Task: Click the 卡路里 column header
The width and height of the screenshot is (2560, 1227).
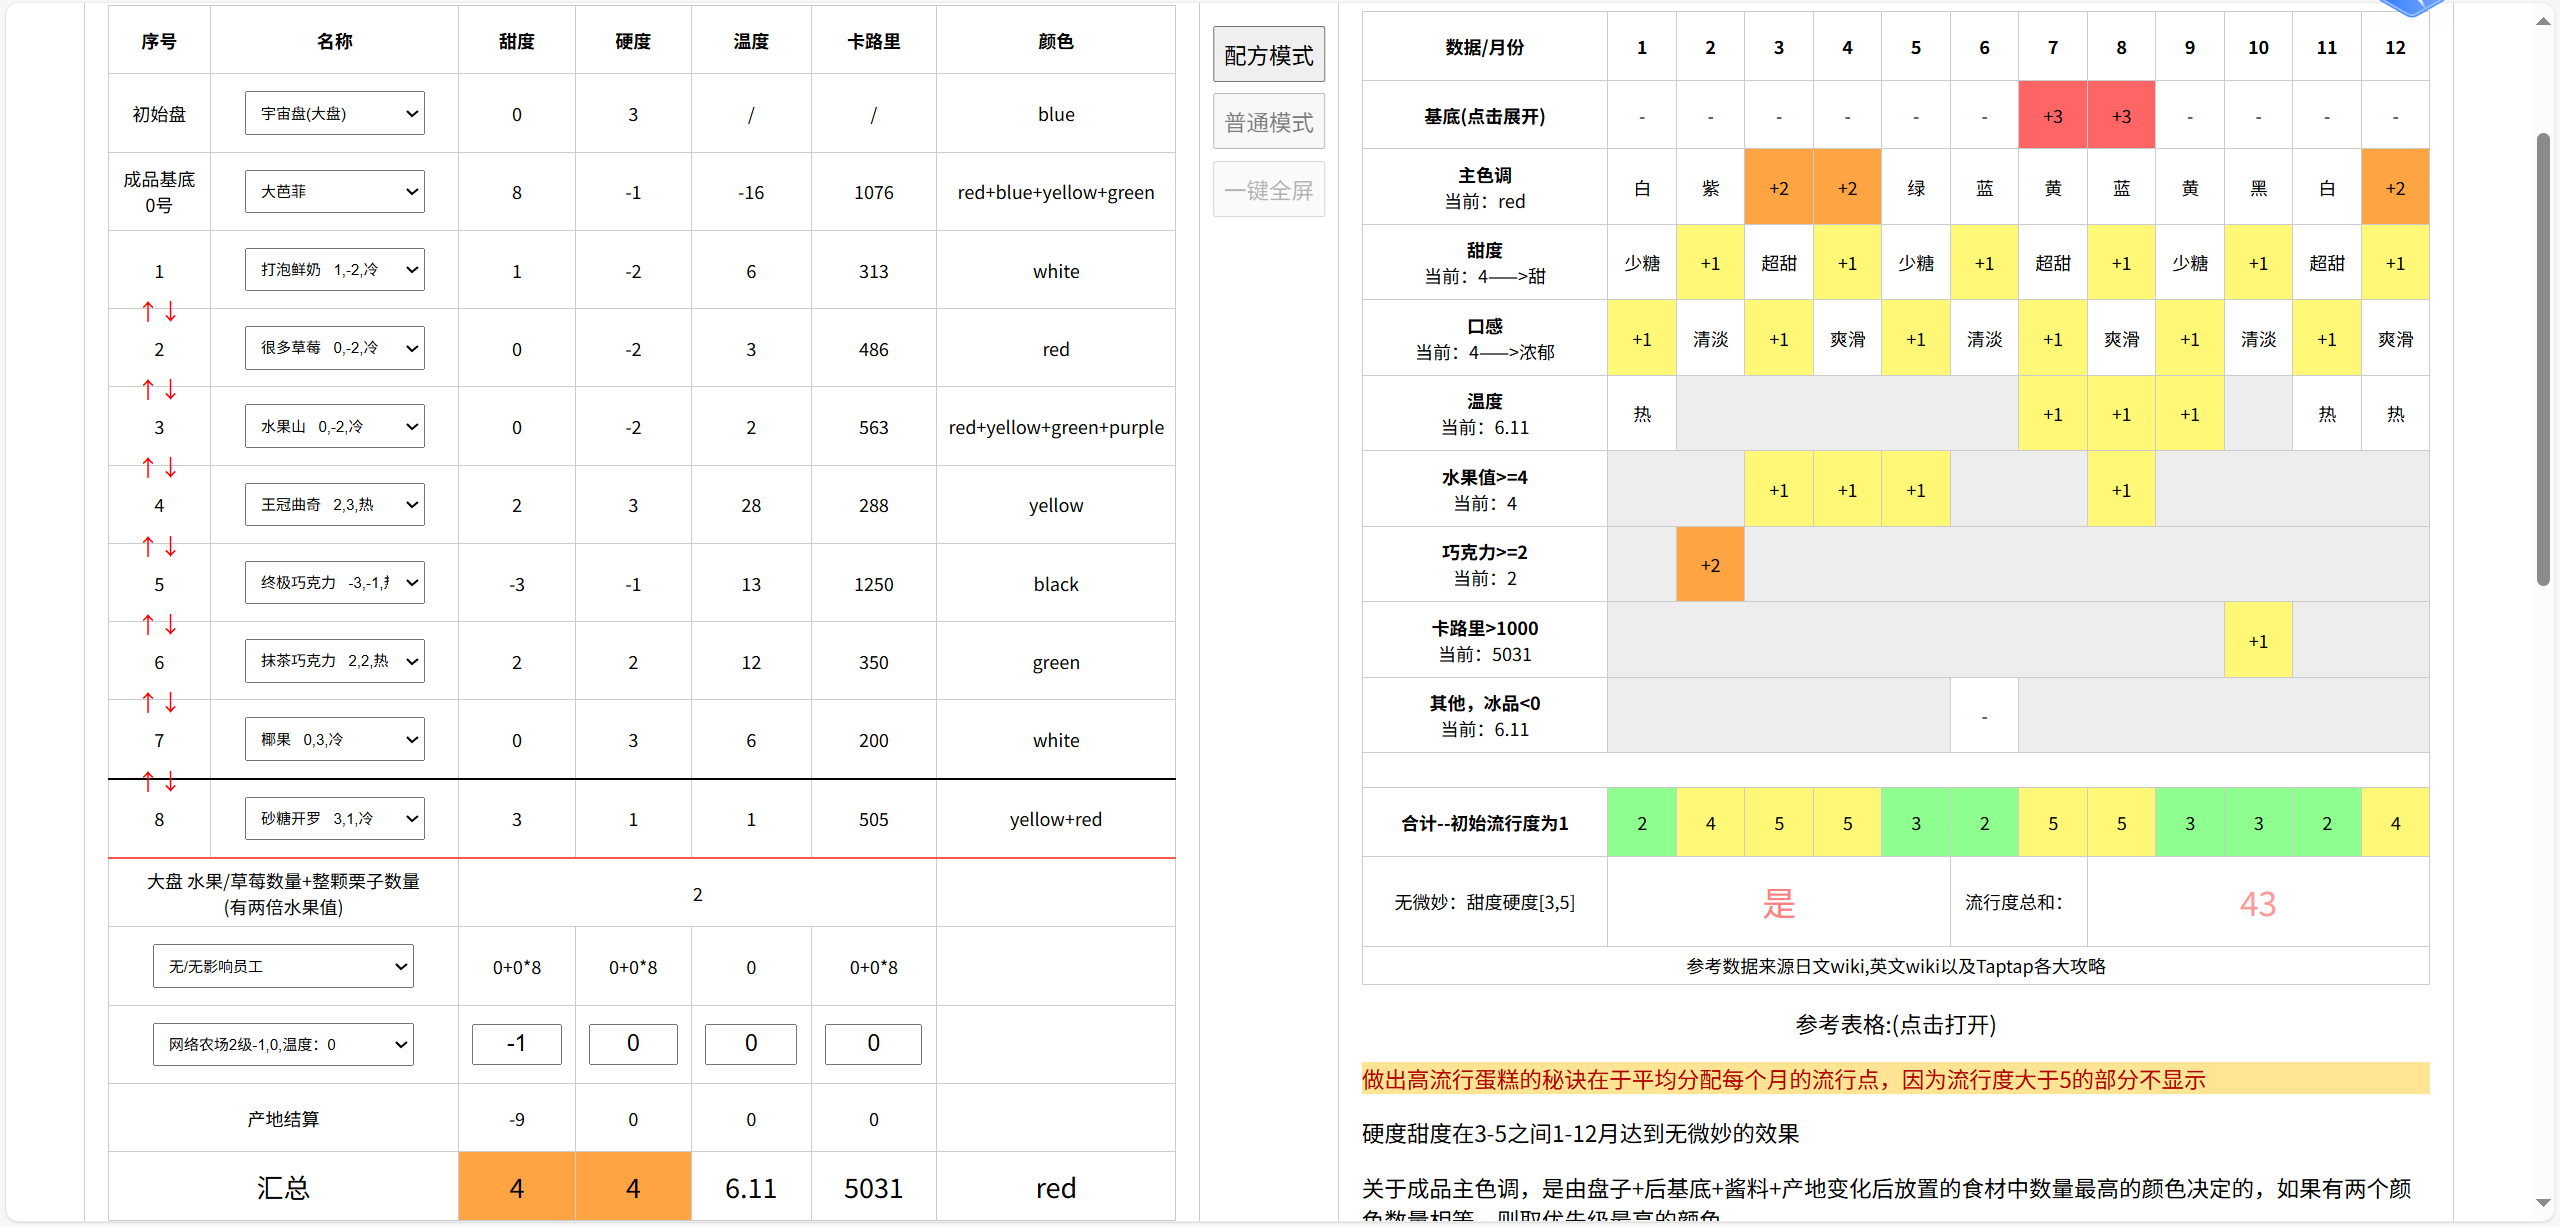Action: click(x=873, y=41)
